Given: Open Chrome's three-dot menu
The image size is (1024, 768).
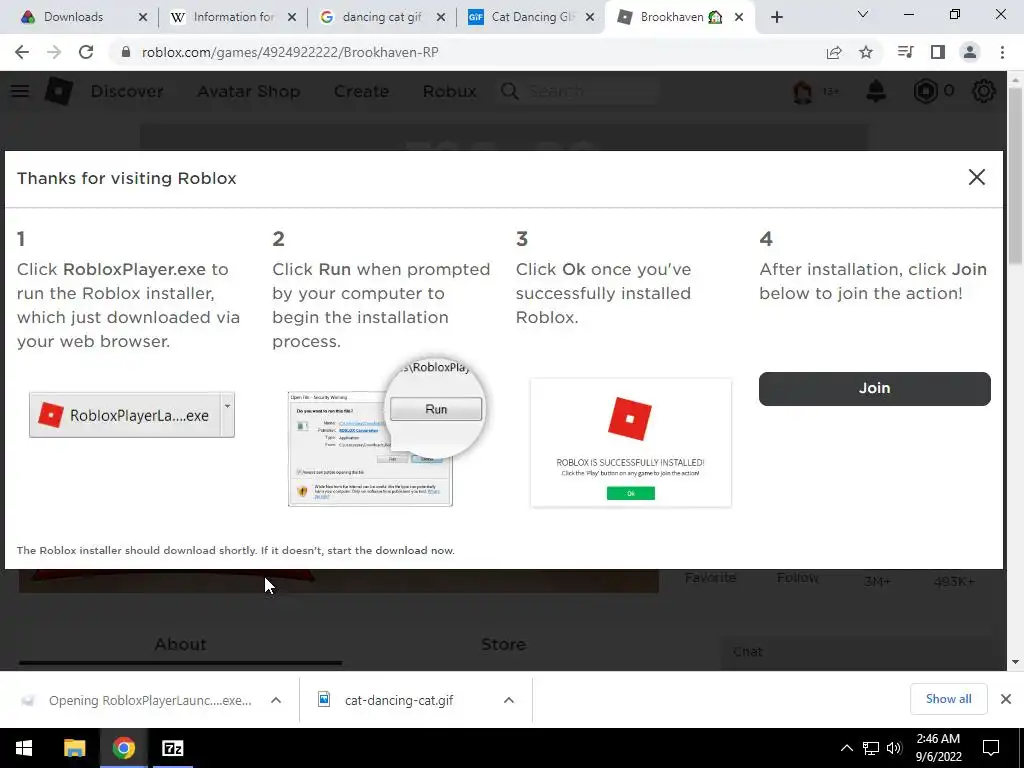Looking at the screenshot, I should click(x=1002, y=52).
